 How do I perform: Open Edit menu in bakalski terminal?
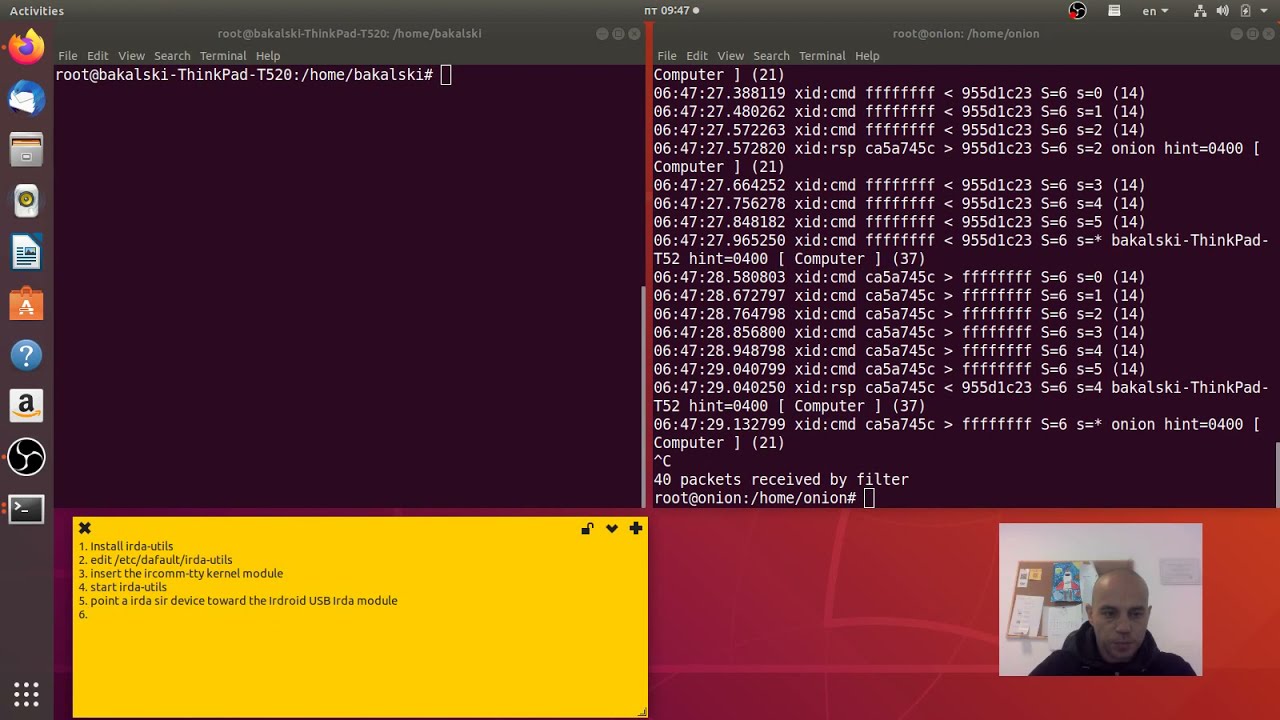(x=97, y=56)
